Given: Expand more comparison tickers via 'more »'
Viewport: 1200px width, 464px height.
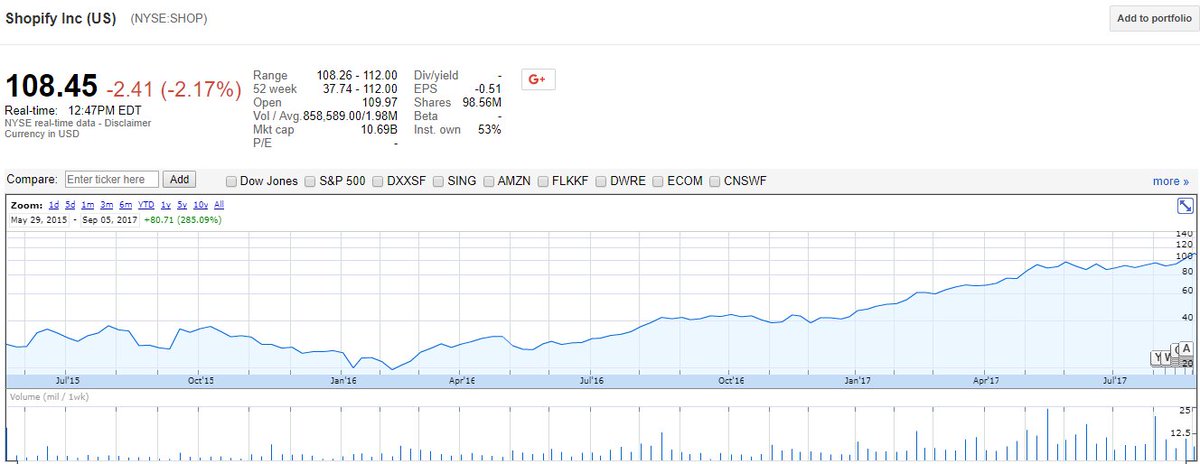Looking at the screenshot, I should (x=1171, y=181).
